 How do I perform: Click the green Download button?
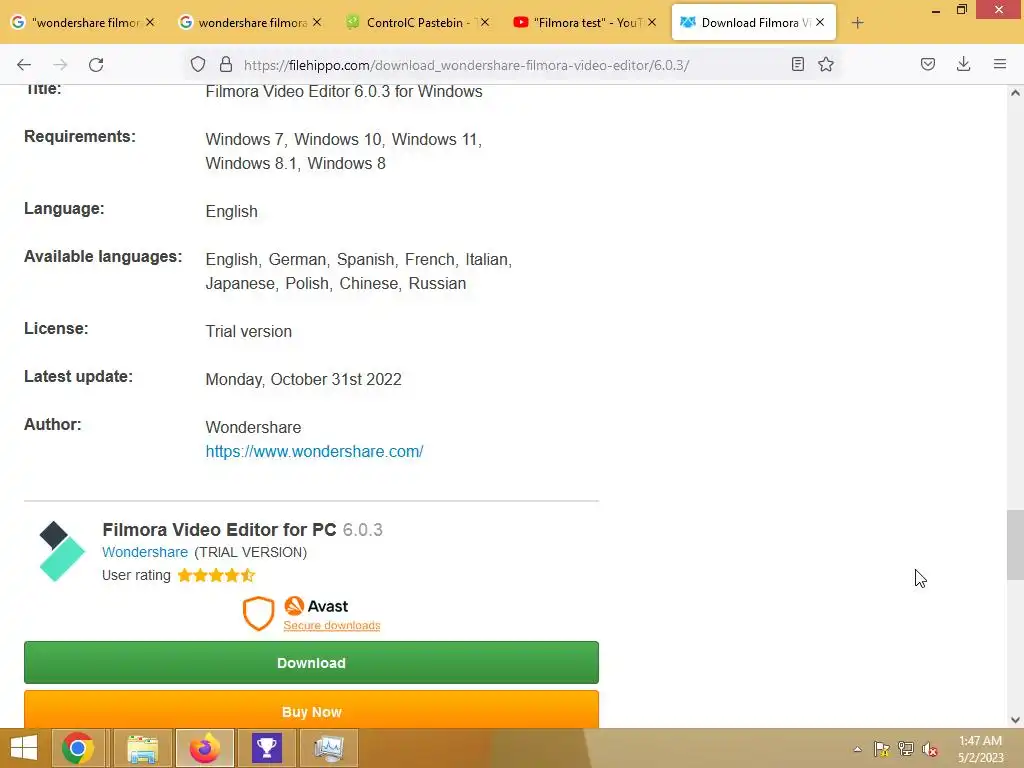[x=312, y=663]
